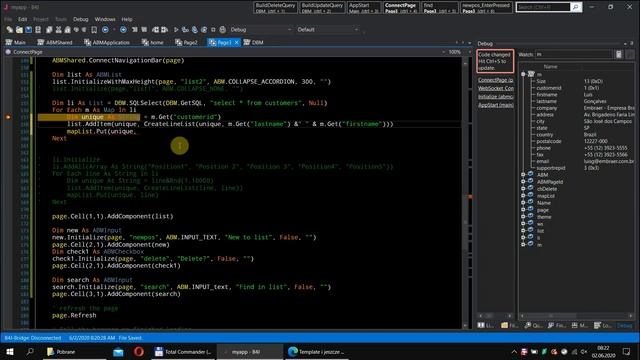
Task: Expand the ABMPageId variable node
Action: (x=523, y=182)
